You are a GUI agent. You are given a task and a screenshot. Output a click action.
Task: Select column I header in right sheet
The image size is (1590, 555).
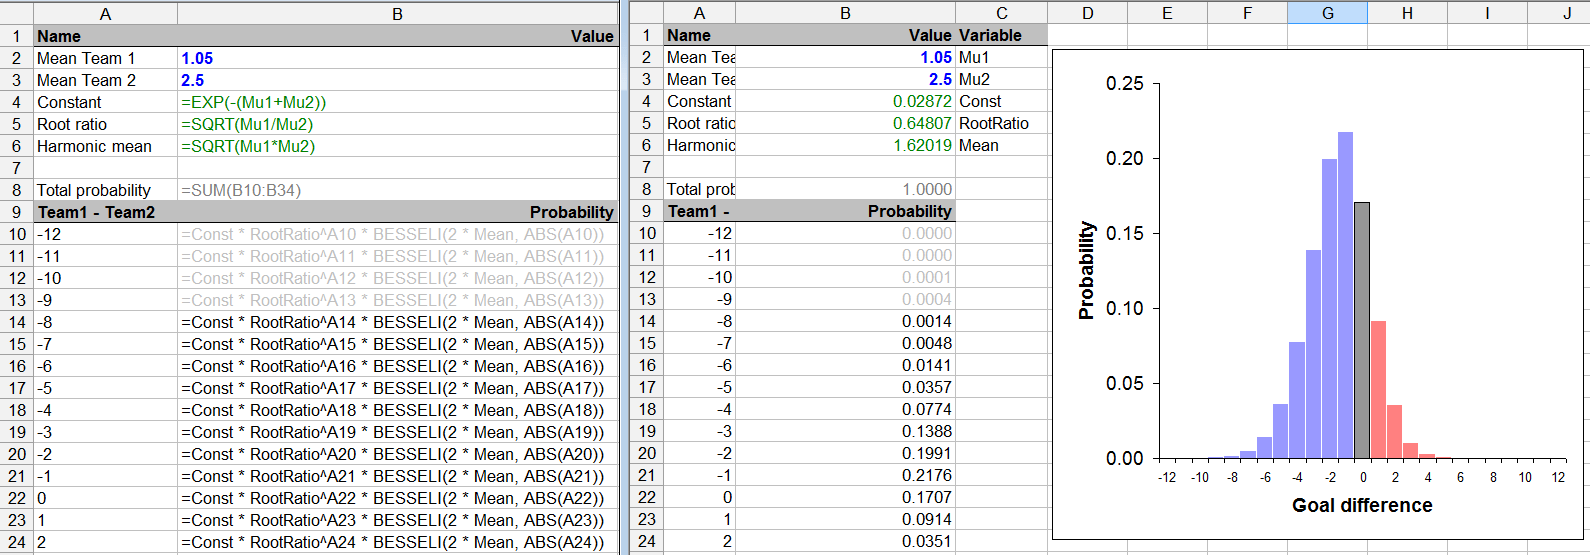1487,13
